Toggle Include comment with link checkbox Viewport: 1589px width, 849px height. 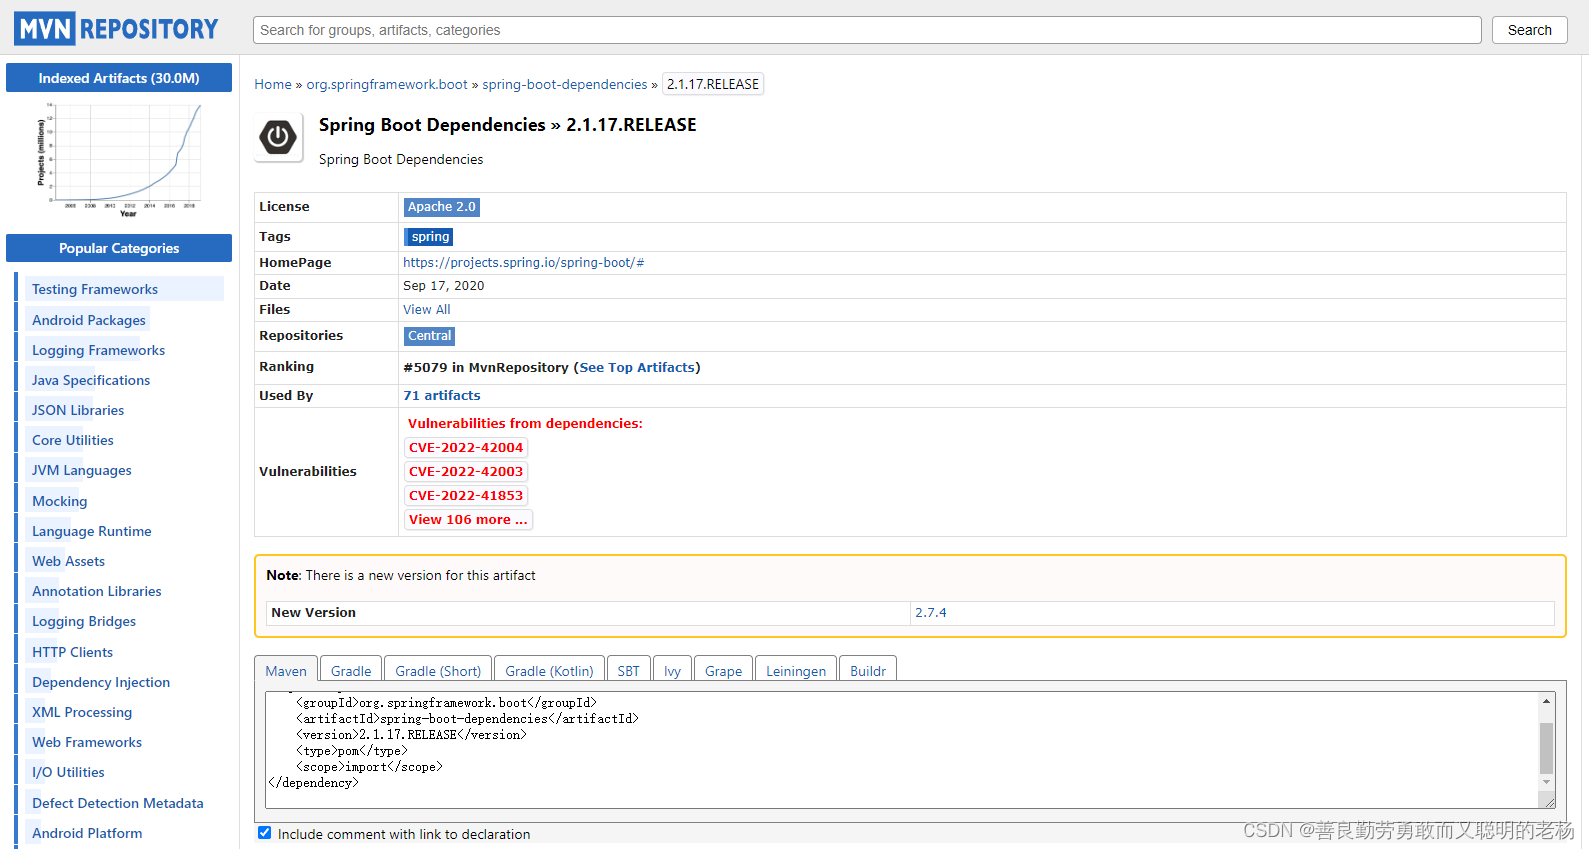pyautogui.click(x=265, y=833)
